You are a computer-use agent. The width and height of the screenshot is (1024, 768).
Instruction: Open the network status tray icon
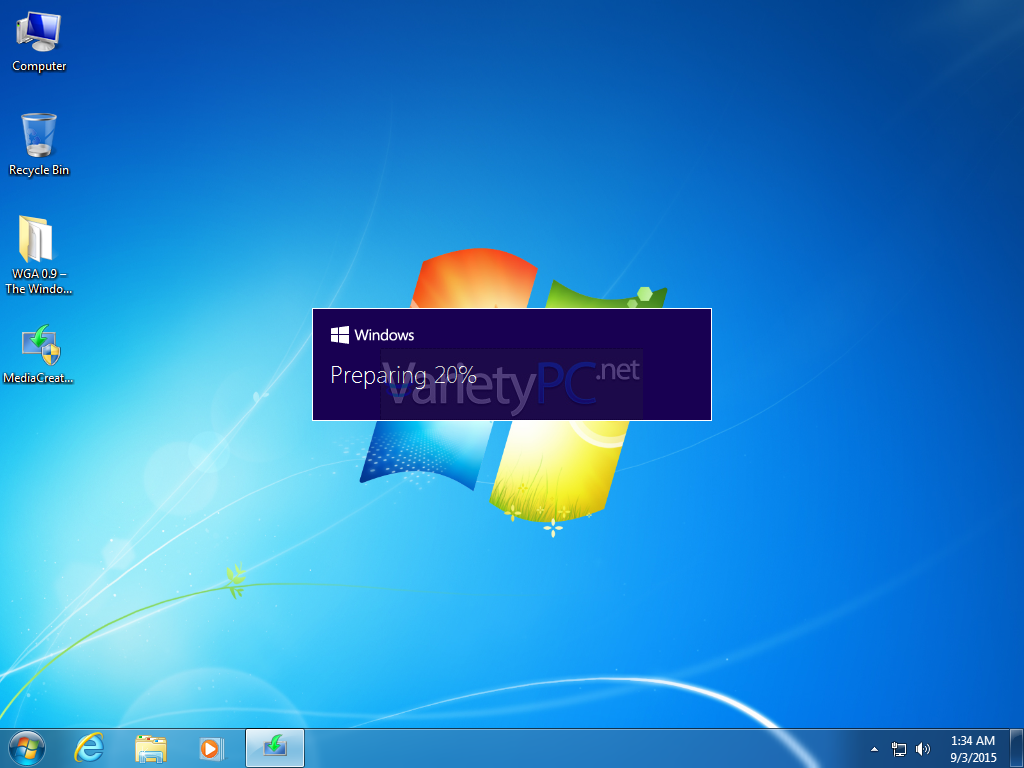(x=899, y=749)
